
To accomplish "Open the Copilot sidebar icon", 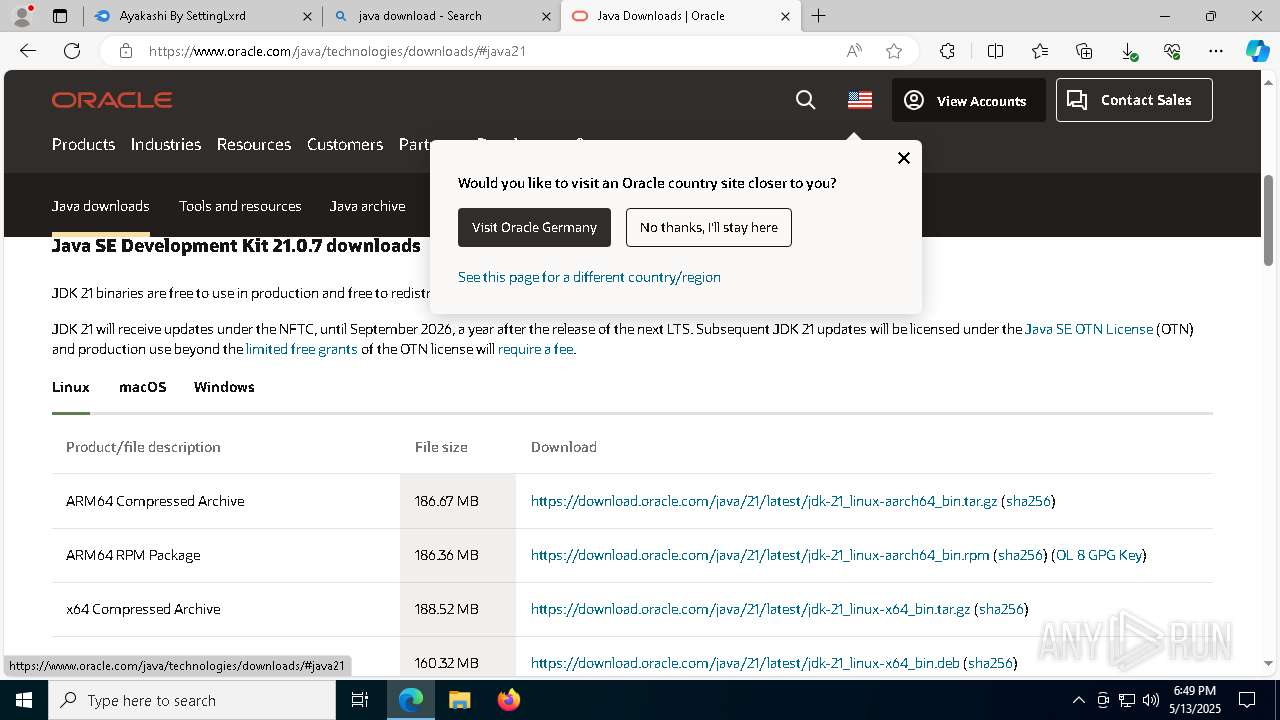I will pyautogui.click(x=1258, y=51).
